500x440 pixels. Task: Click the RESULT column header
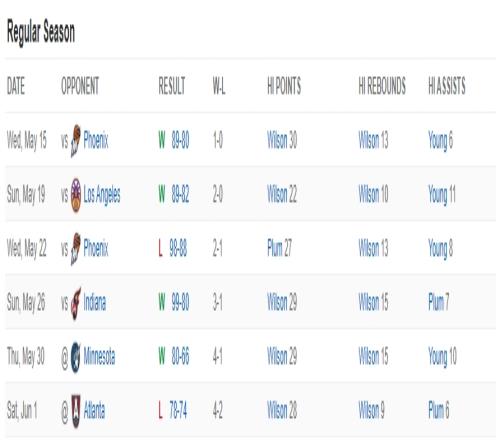(172, 86)
